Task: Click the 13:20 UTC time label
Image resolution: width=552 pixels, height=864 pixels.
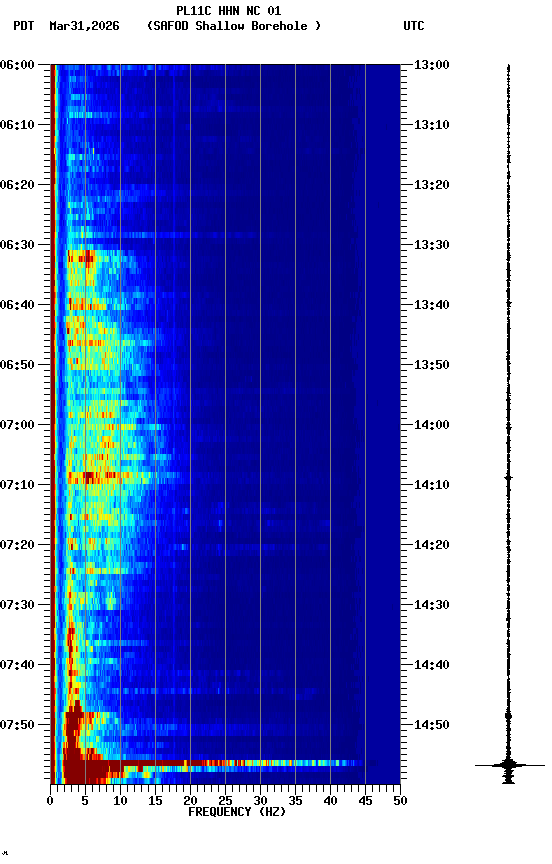Action: click(x=432, y=185)
